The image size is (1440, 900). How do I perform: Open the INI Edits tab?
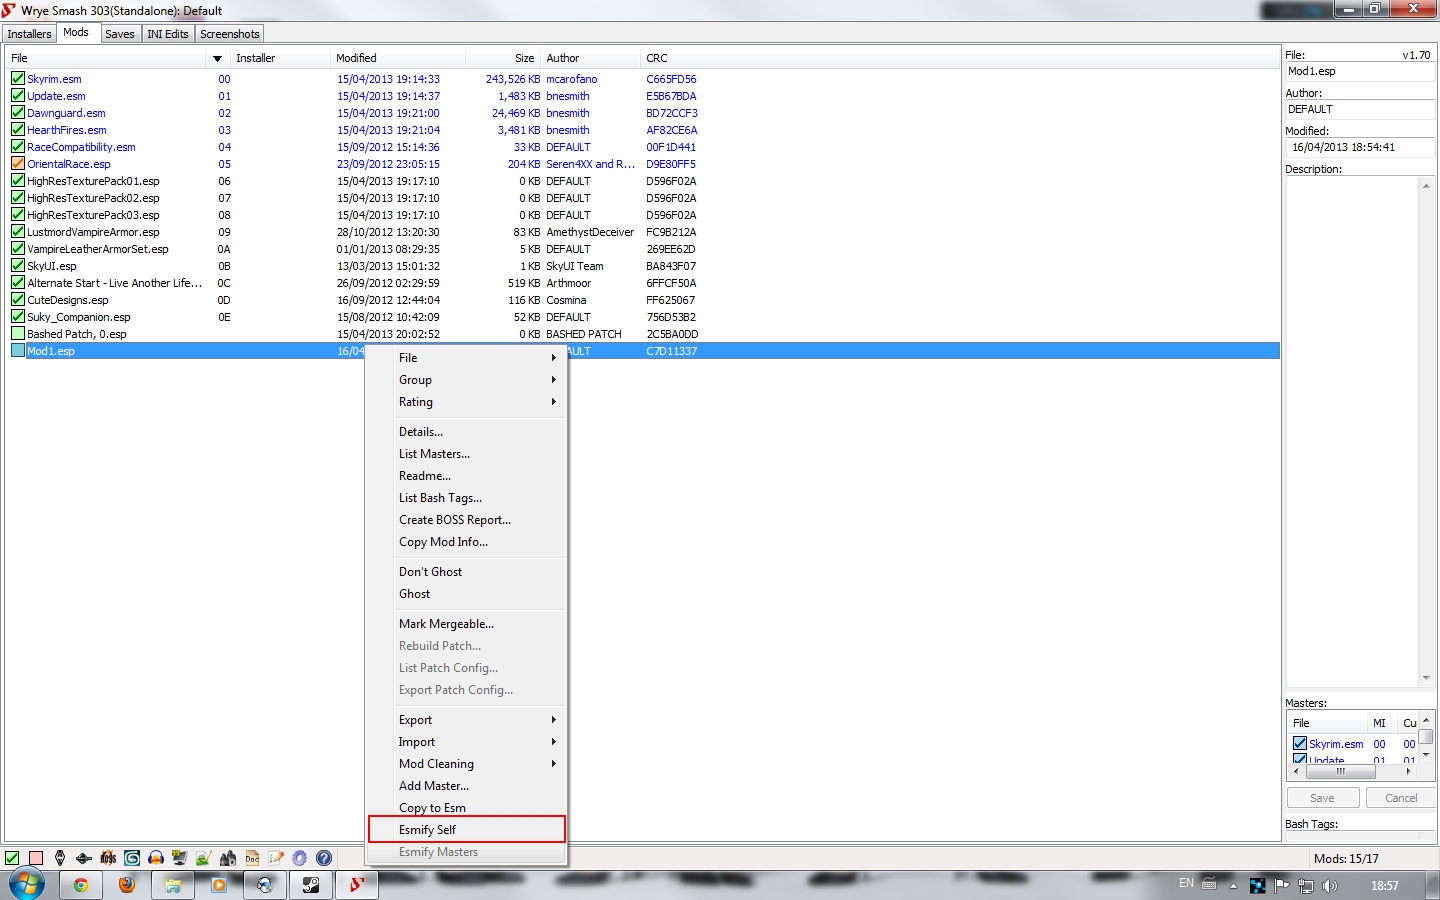168,34
